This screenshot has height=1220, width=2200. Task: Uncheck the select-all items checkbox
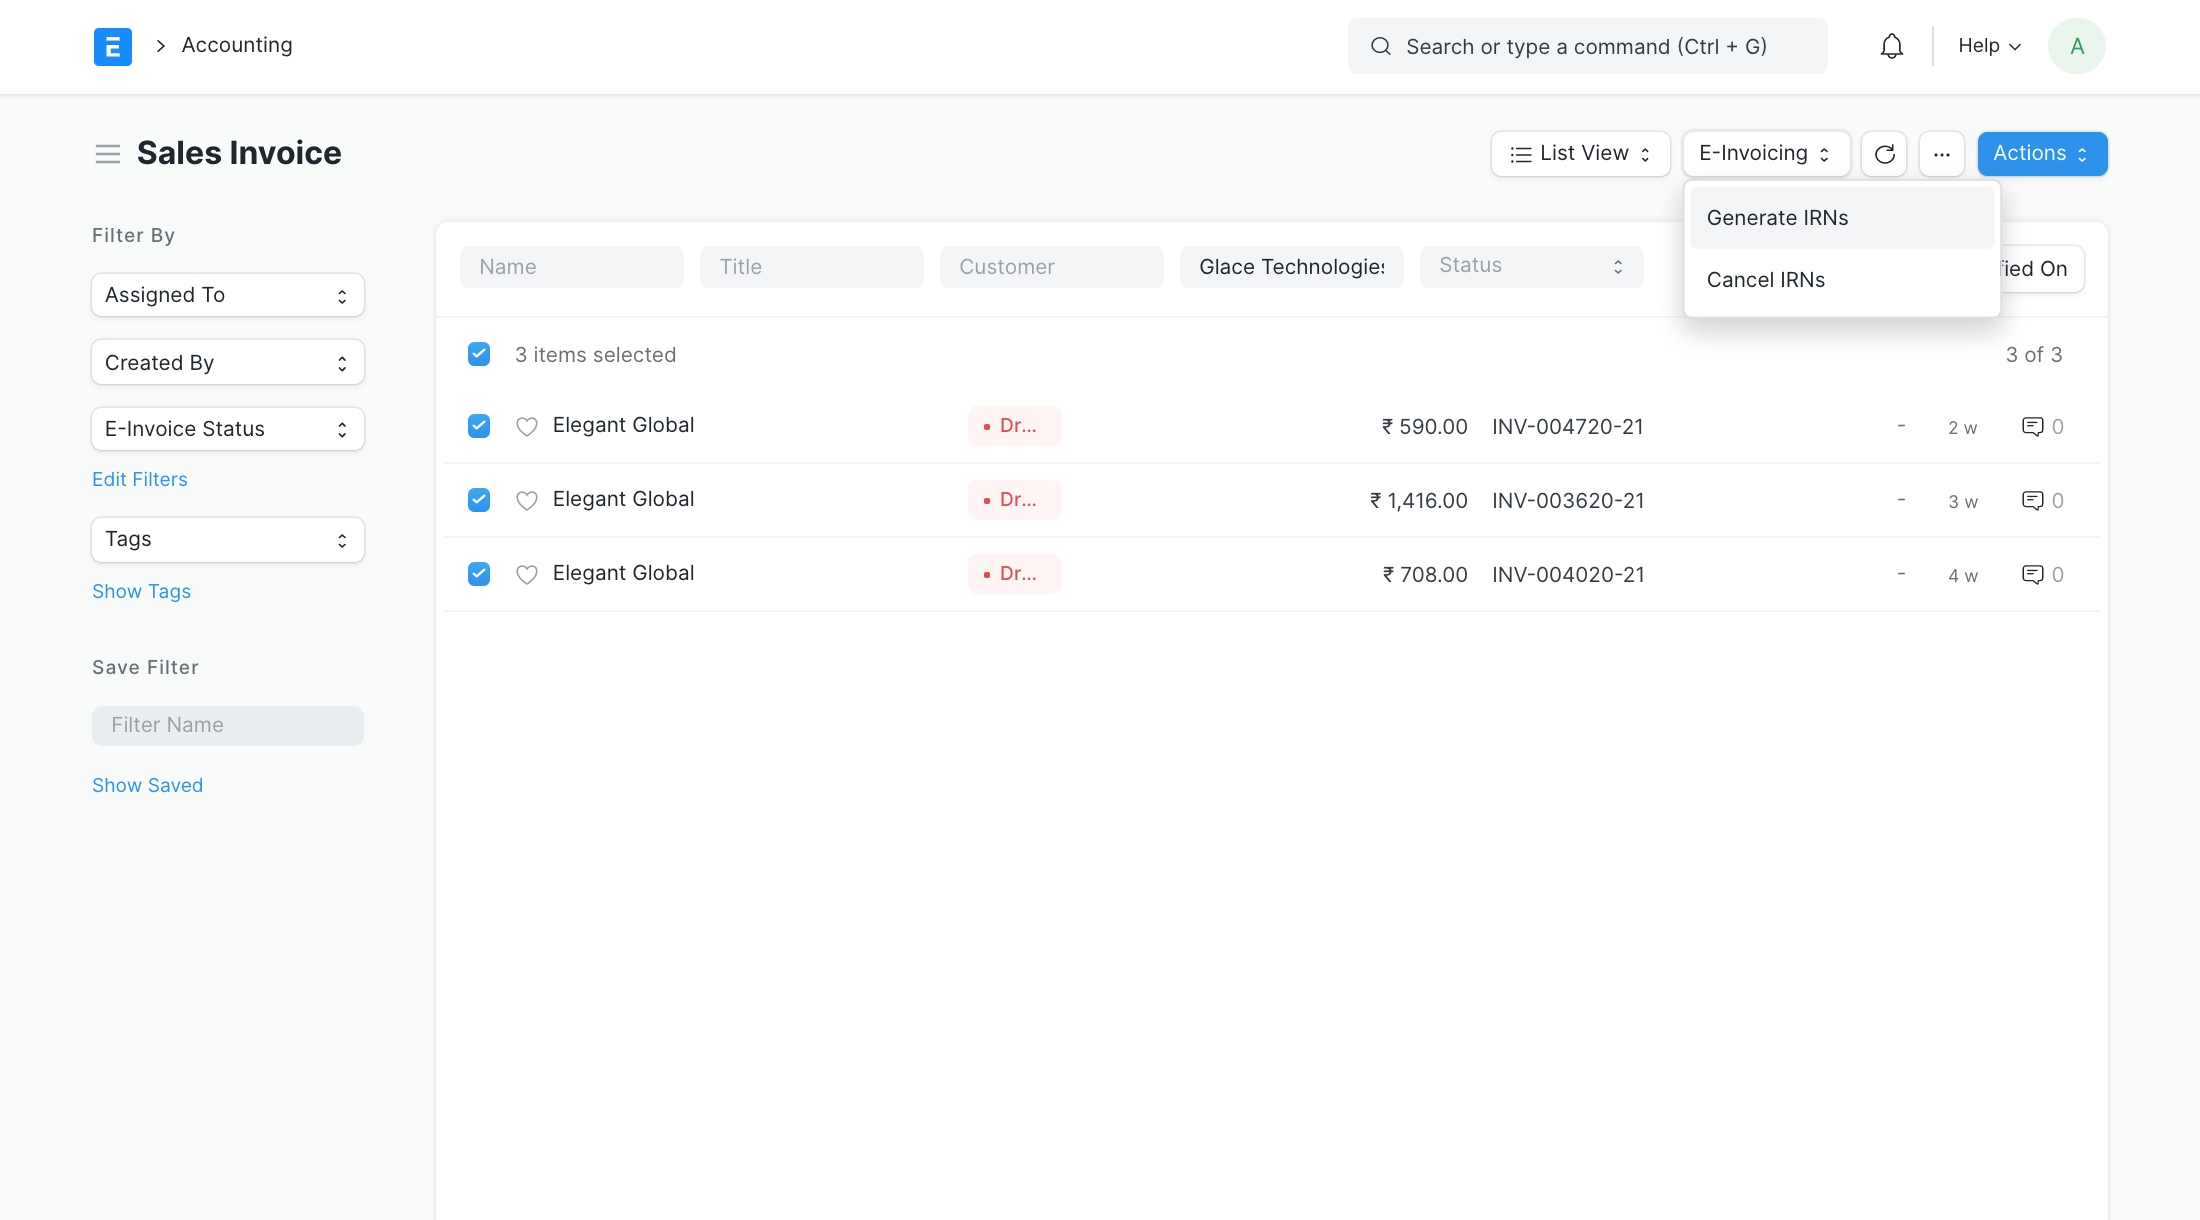479,354
